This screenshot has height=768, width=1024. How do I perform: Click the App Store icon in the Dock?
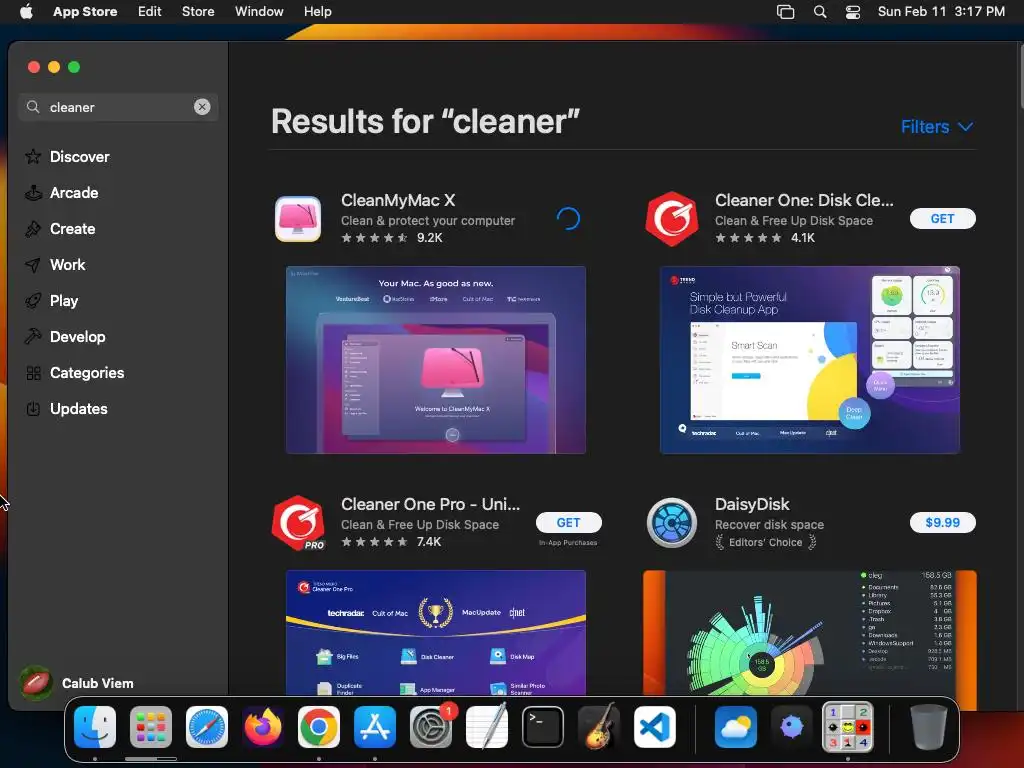[x=375, y=727]
